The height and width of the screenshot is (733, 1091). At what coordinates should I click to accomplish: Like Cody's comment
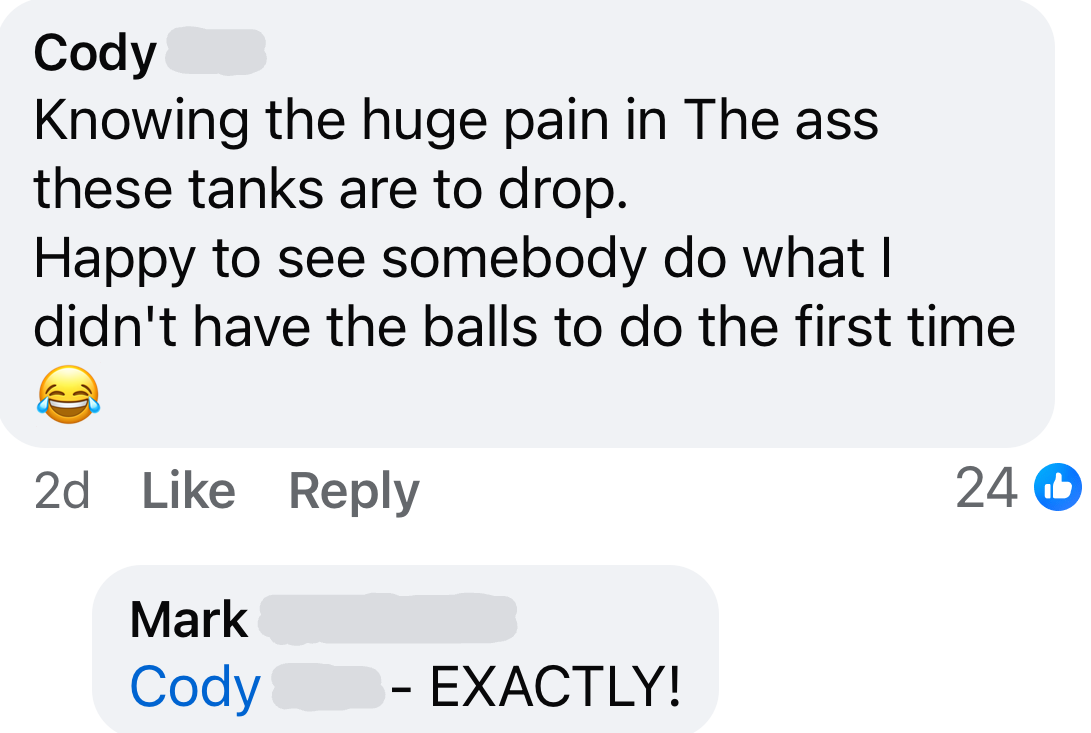click(189, 491)
